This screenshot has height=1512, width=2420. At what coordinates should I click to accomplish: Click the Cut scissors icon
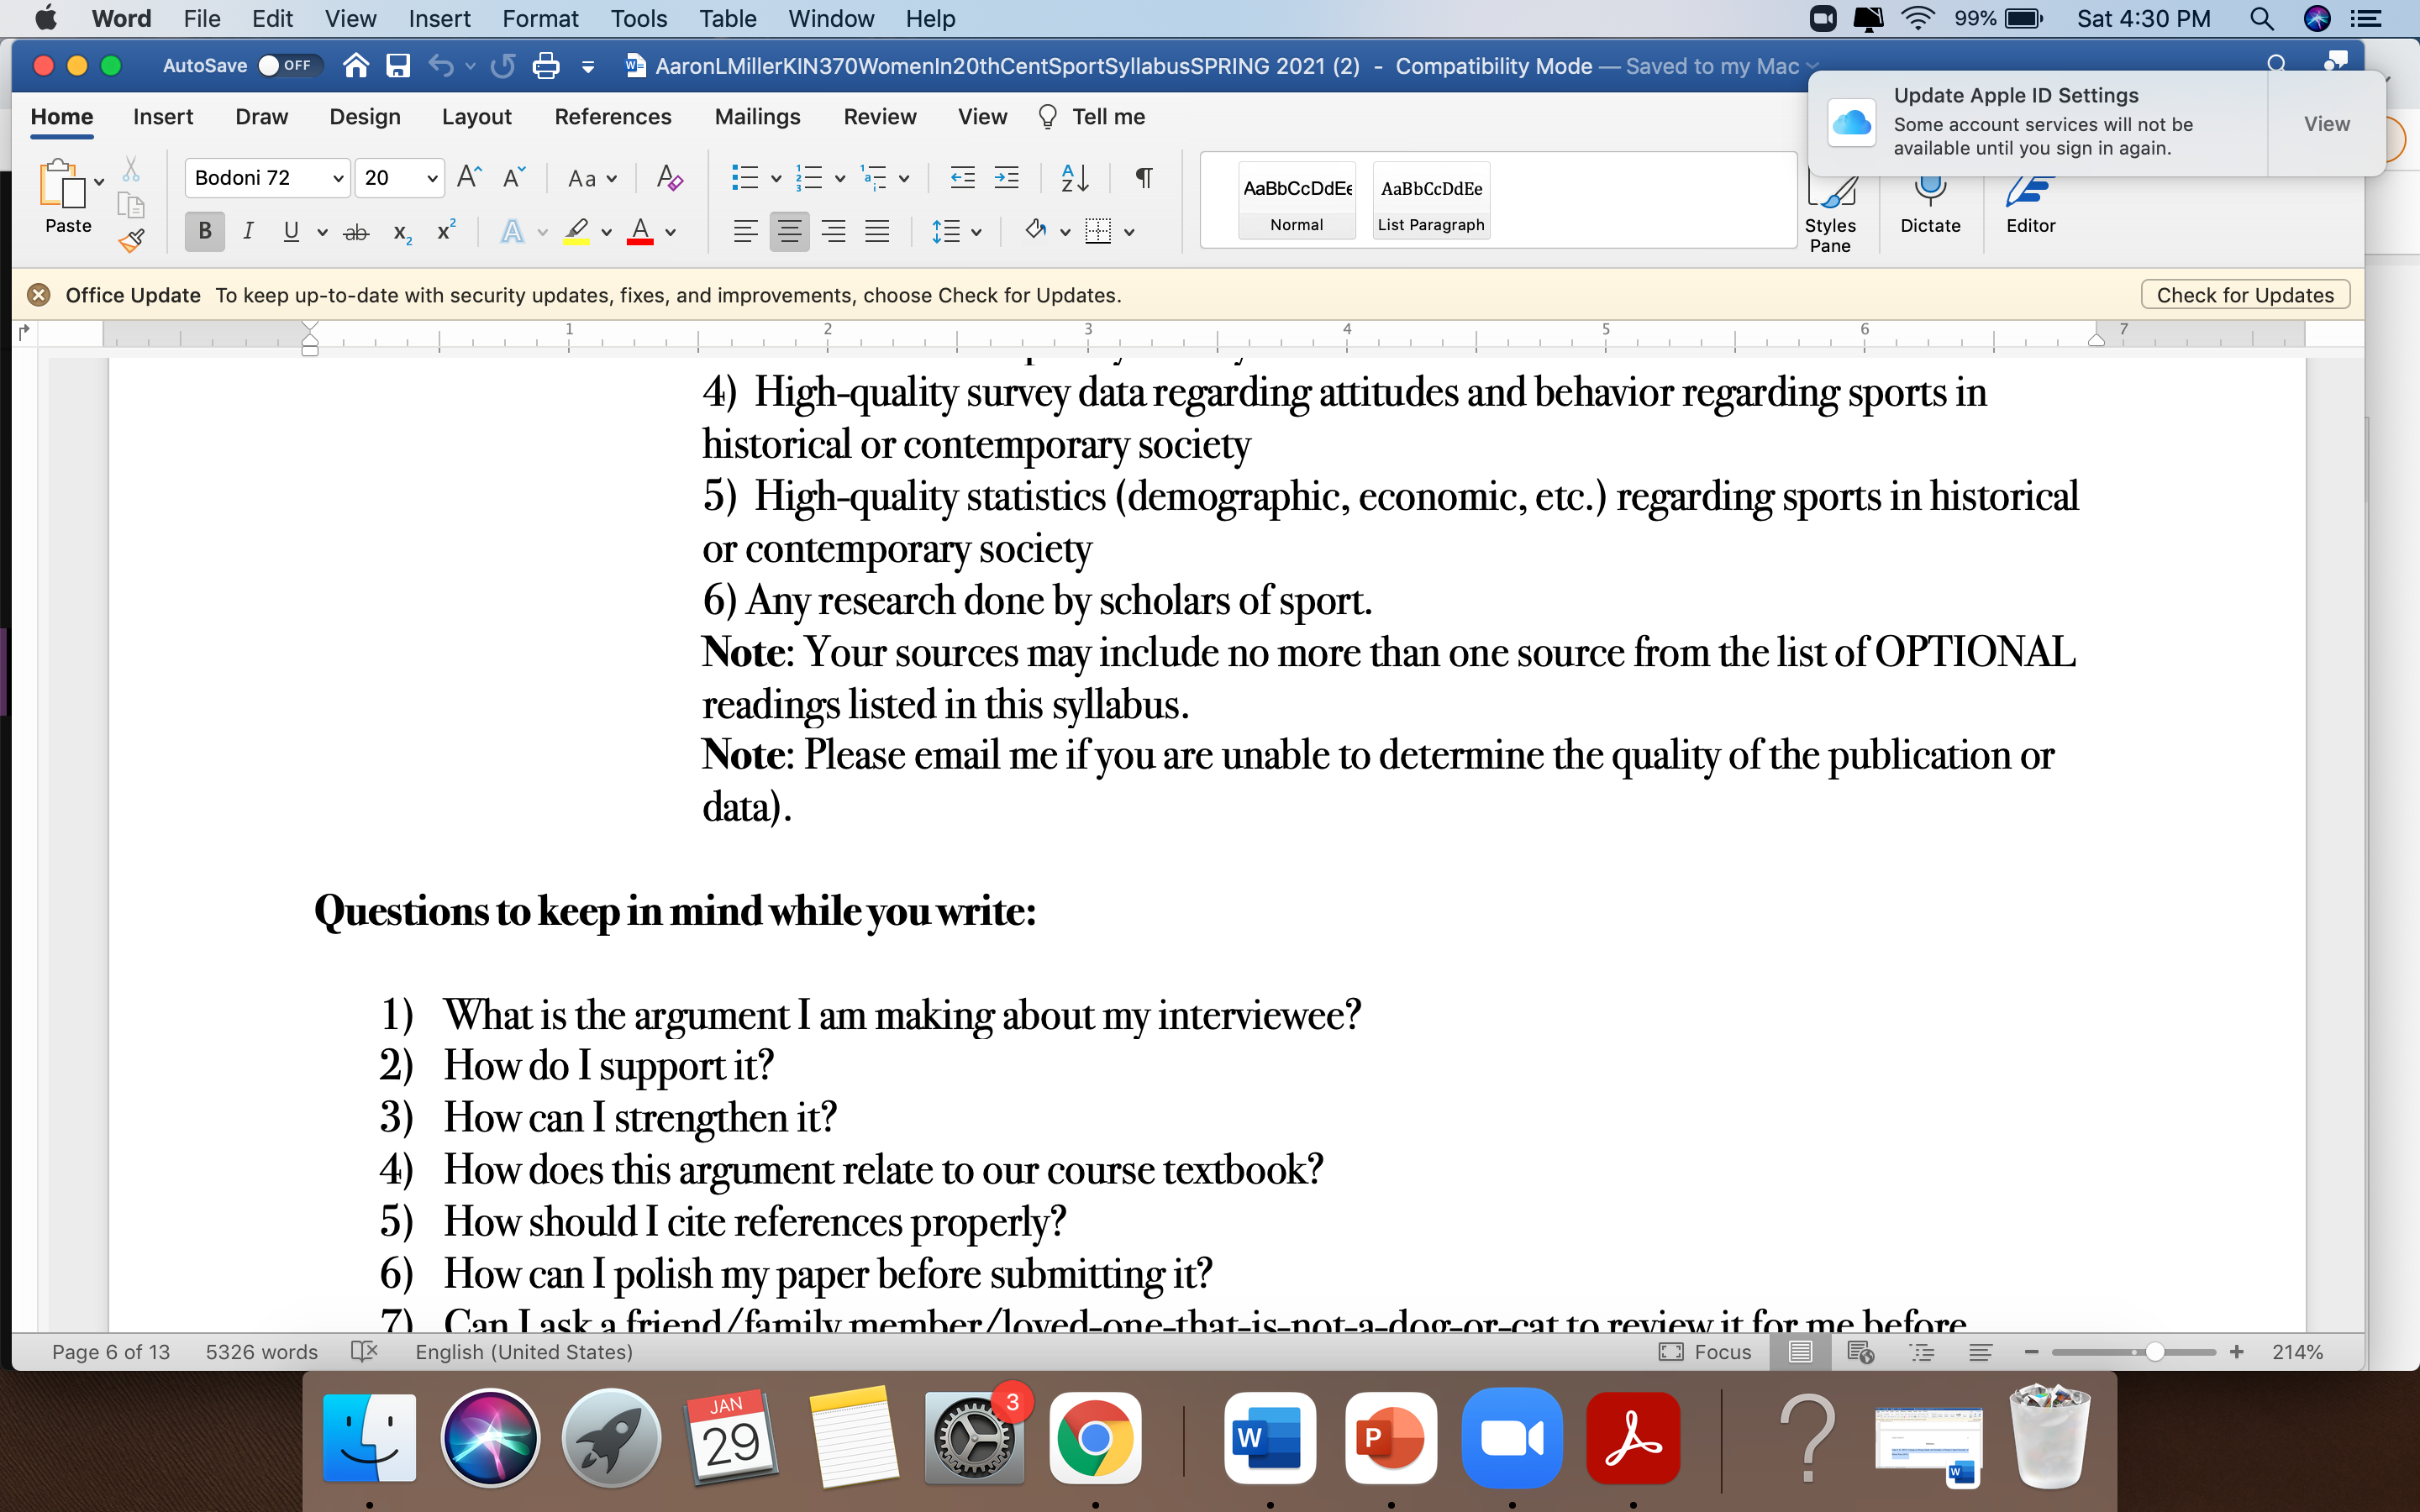click(x=131, y=169)
